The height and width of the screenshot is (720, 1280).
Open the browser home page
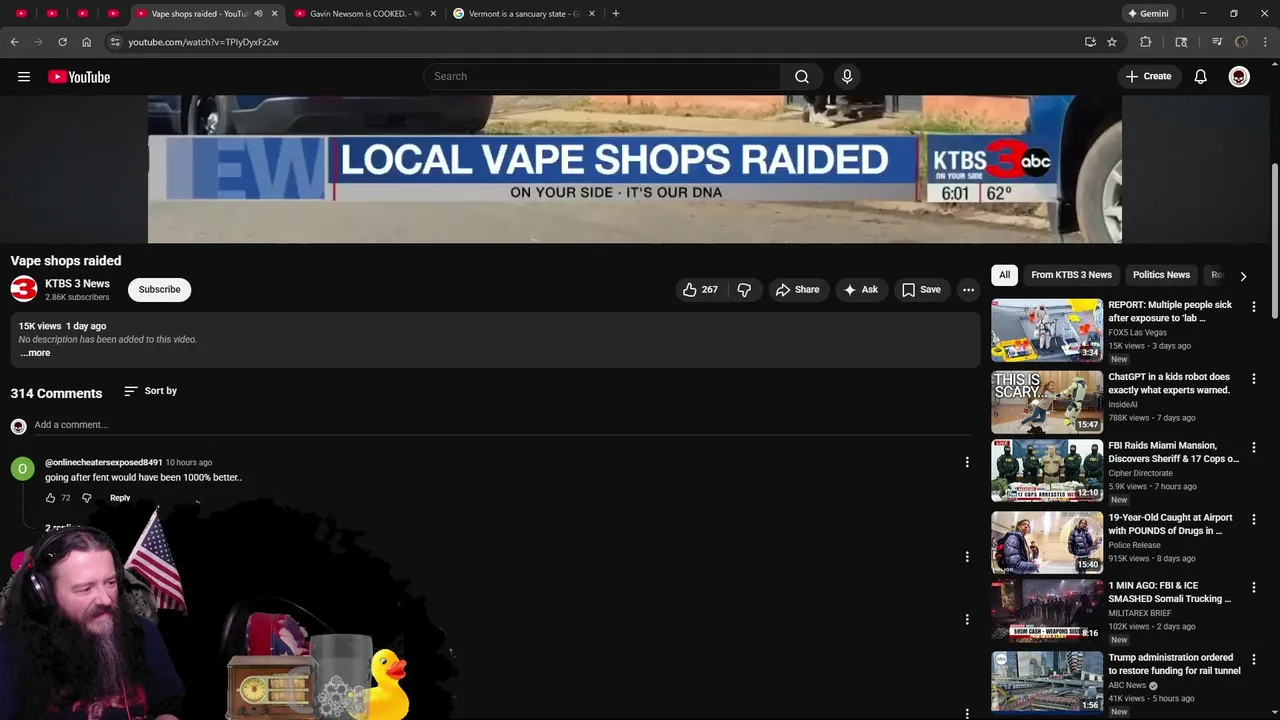pos(87,42)
